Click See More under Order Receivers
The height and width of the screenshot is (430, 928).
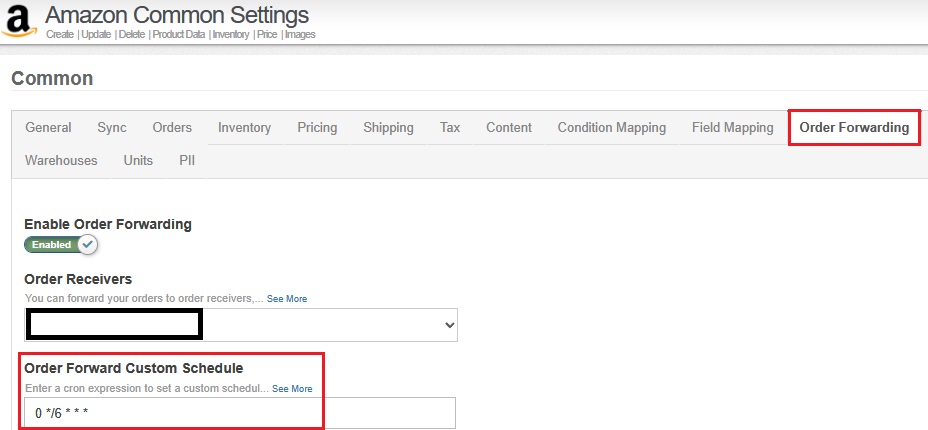pos(286,299)
